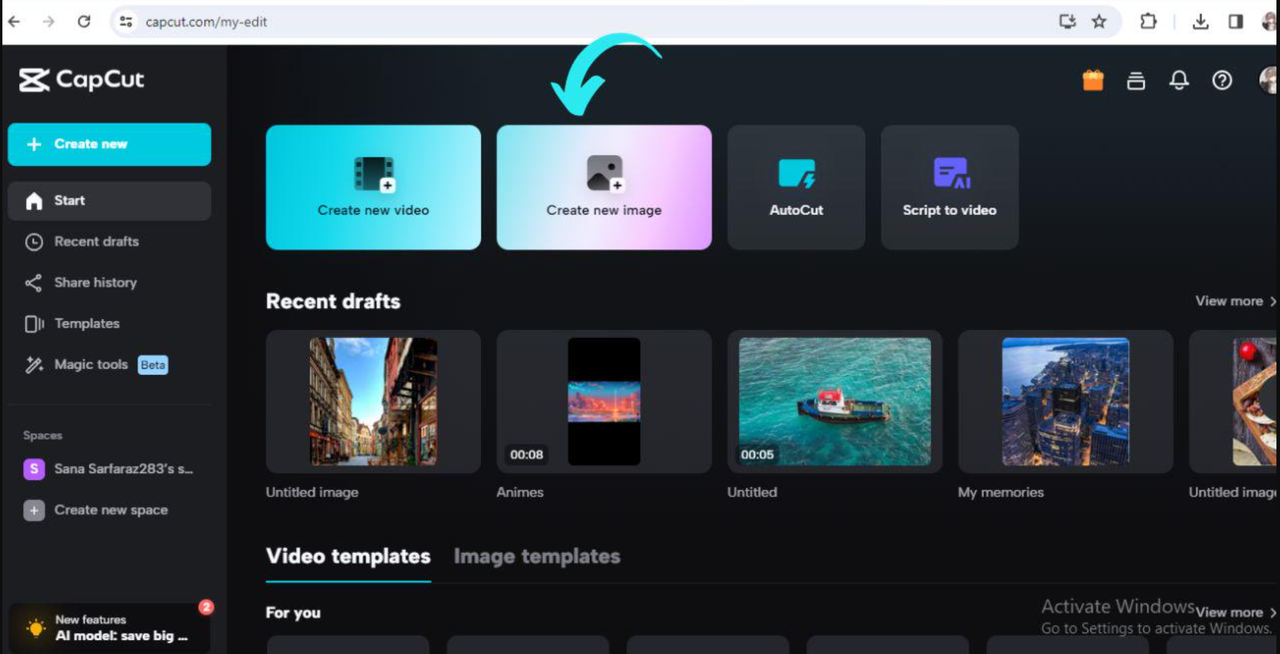Open the browser extensions puzzle icon
Screen dimensions: 1280x654
1148,21
